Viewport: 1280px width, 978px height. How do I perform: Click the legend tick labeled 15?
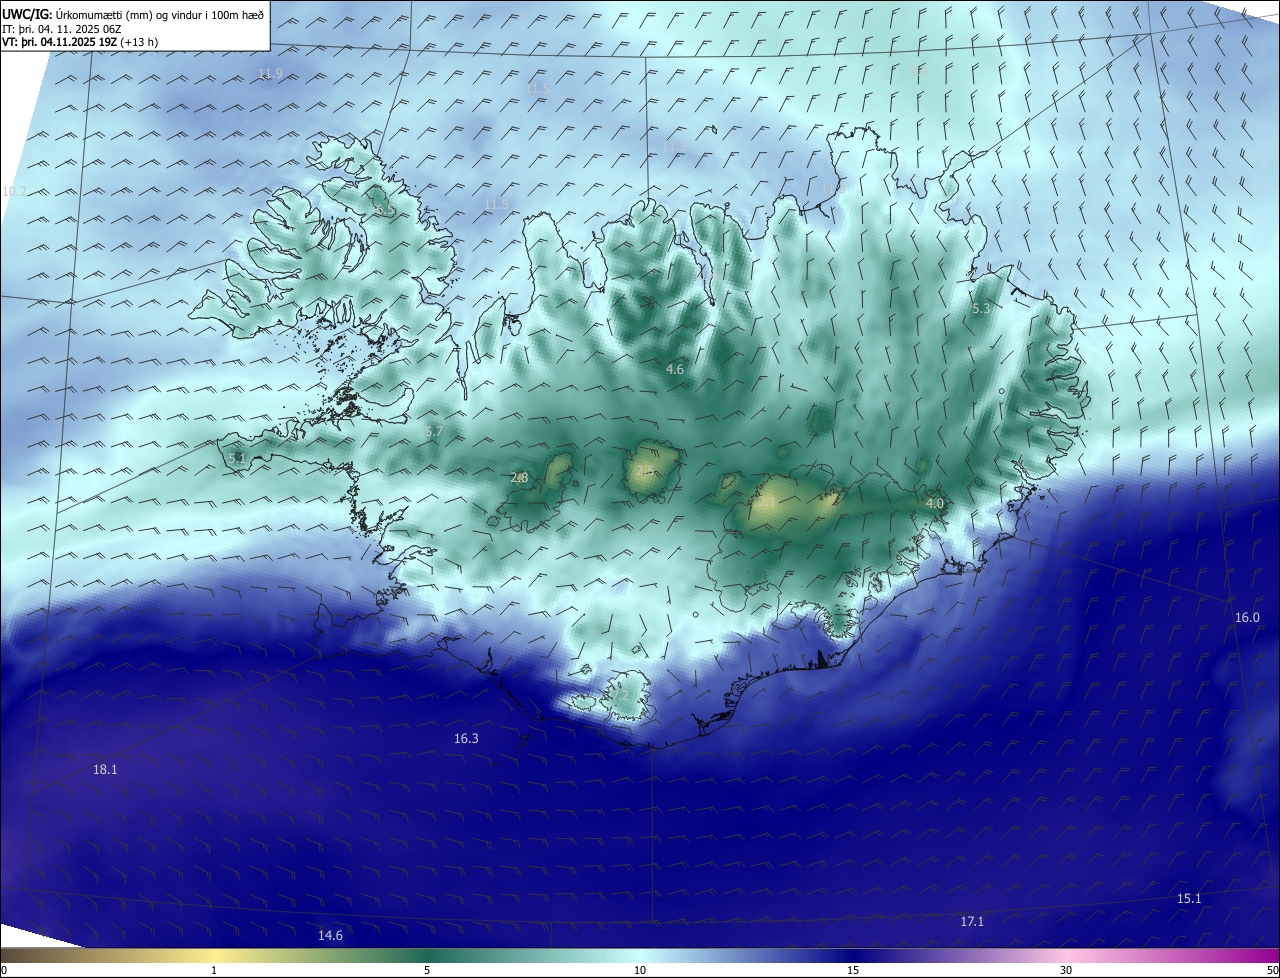pyautogui.click(x=853, y=970)
